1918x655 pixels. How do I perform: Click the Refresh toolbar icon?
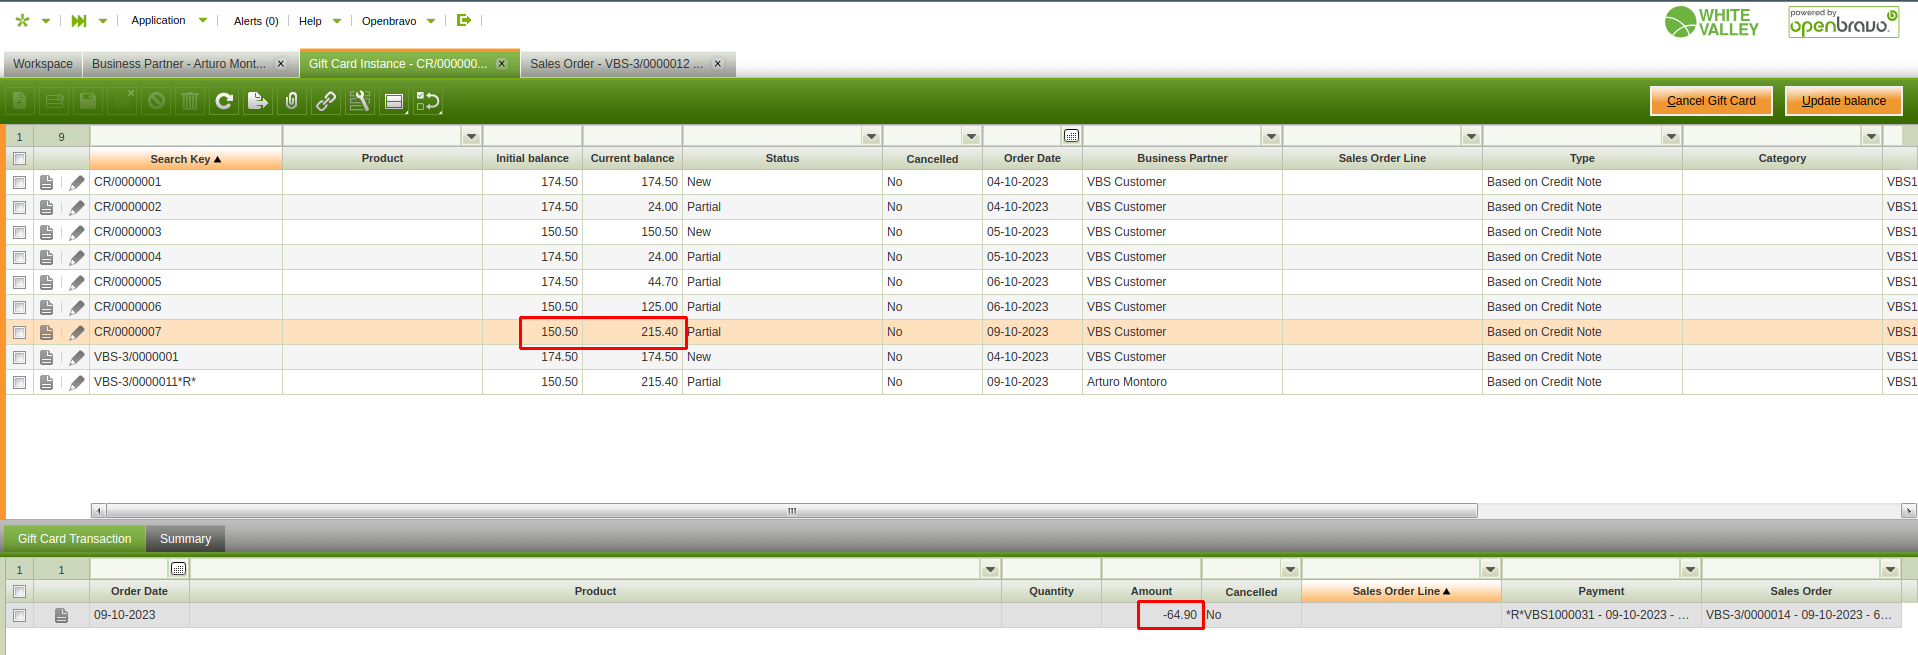tap(224, 101)
